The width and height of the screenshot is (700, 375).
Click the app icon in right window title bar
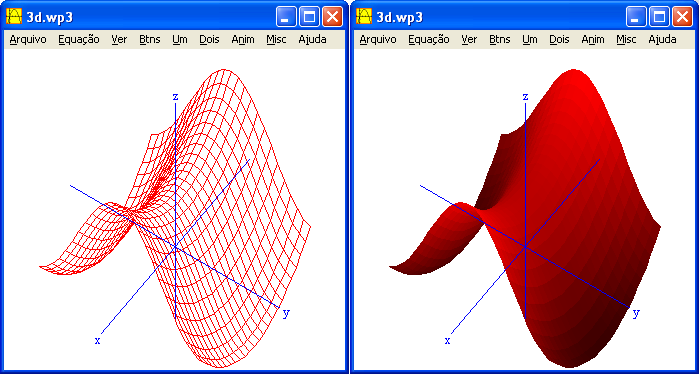coord(364,17)
